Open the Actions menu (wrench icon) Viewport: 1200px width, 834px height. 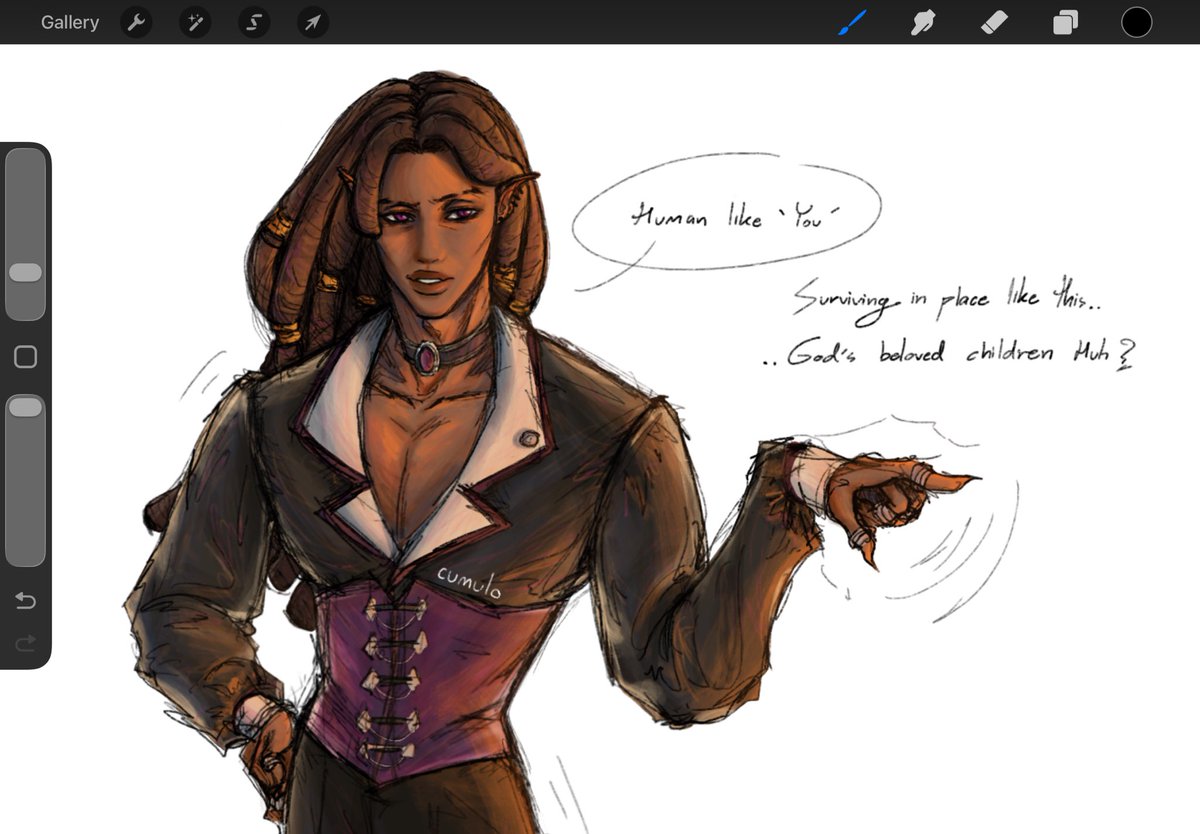(x=136, y=22)
